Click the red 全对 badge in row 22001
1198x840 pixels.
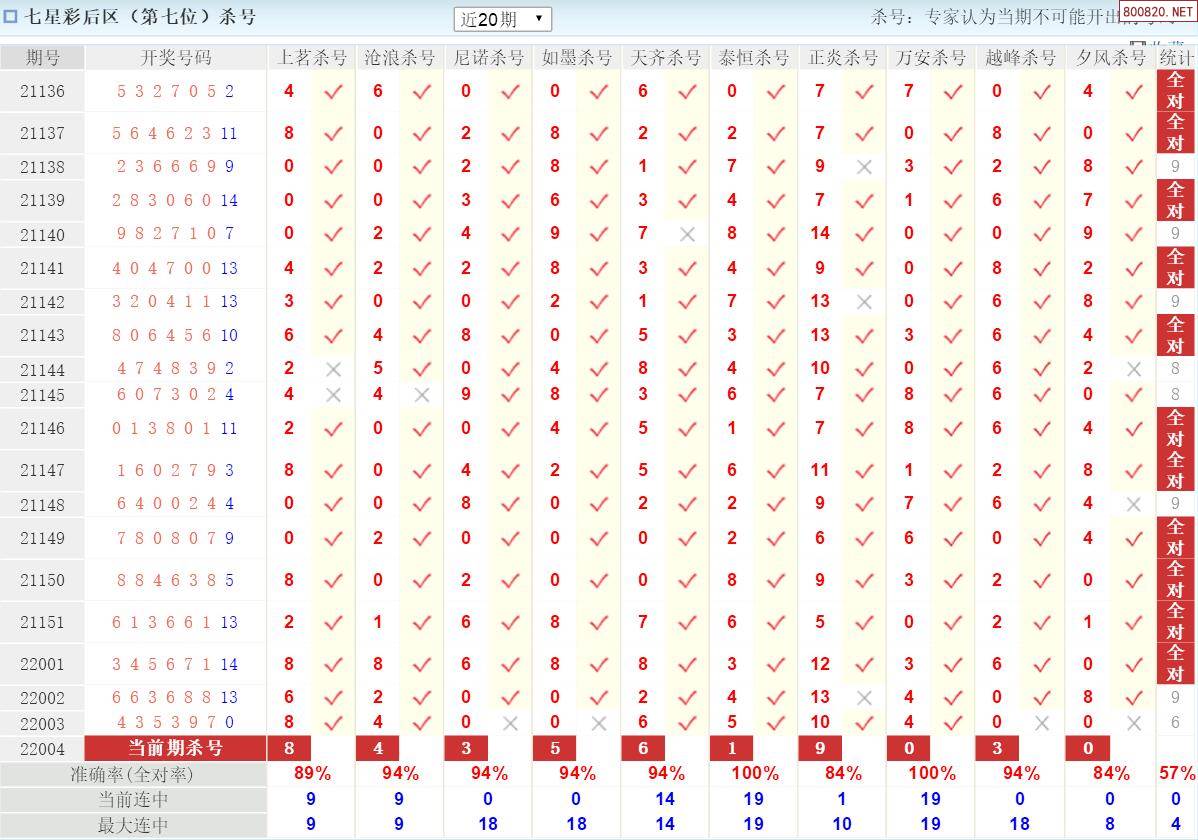click(x=1175, y=663)
